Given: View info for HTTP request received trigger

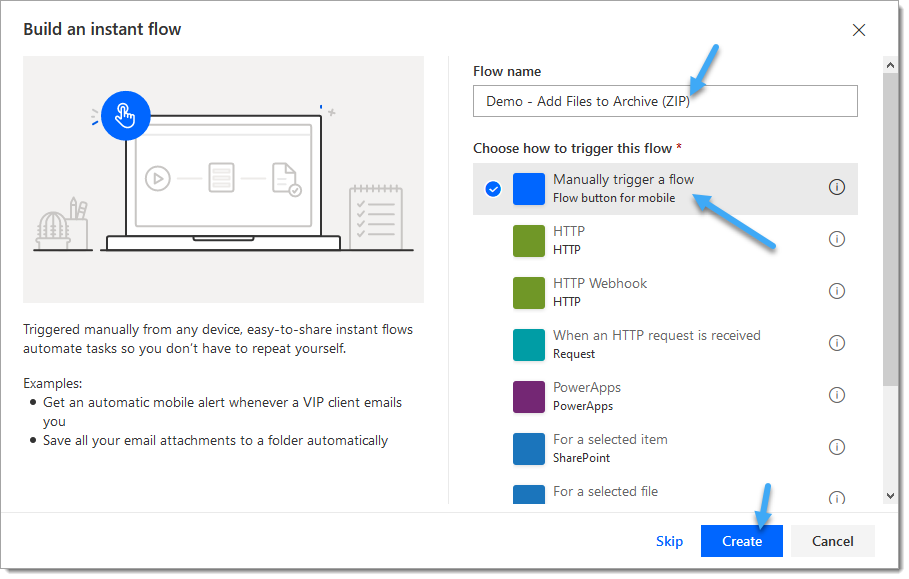Looking at the screenshot, I should [x=836, y=343].
